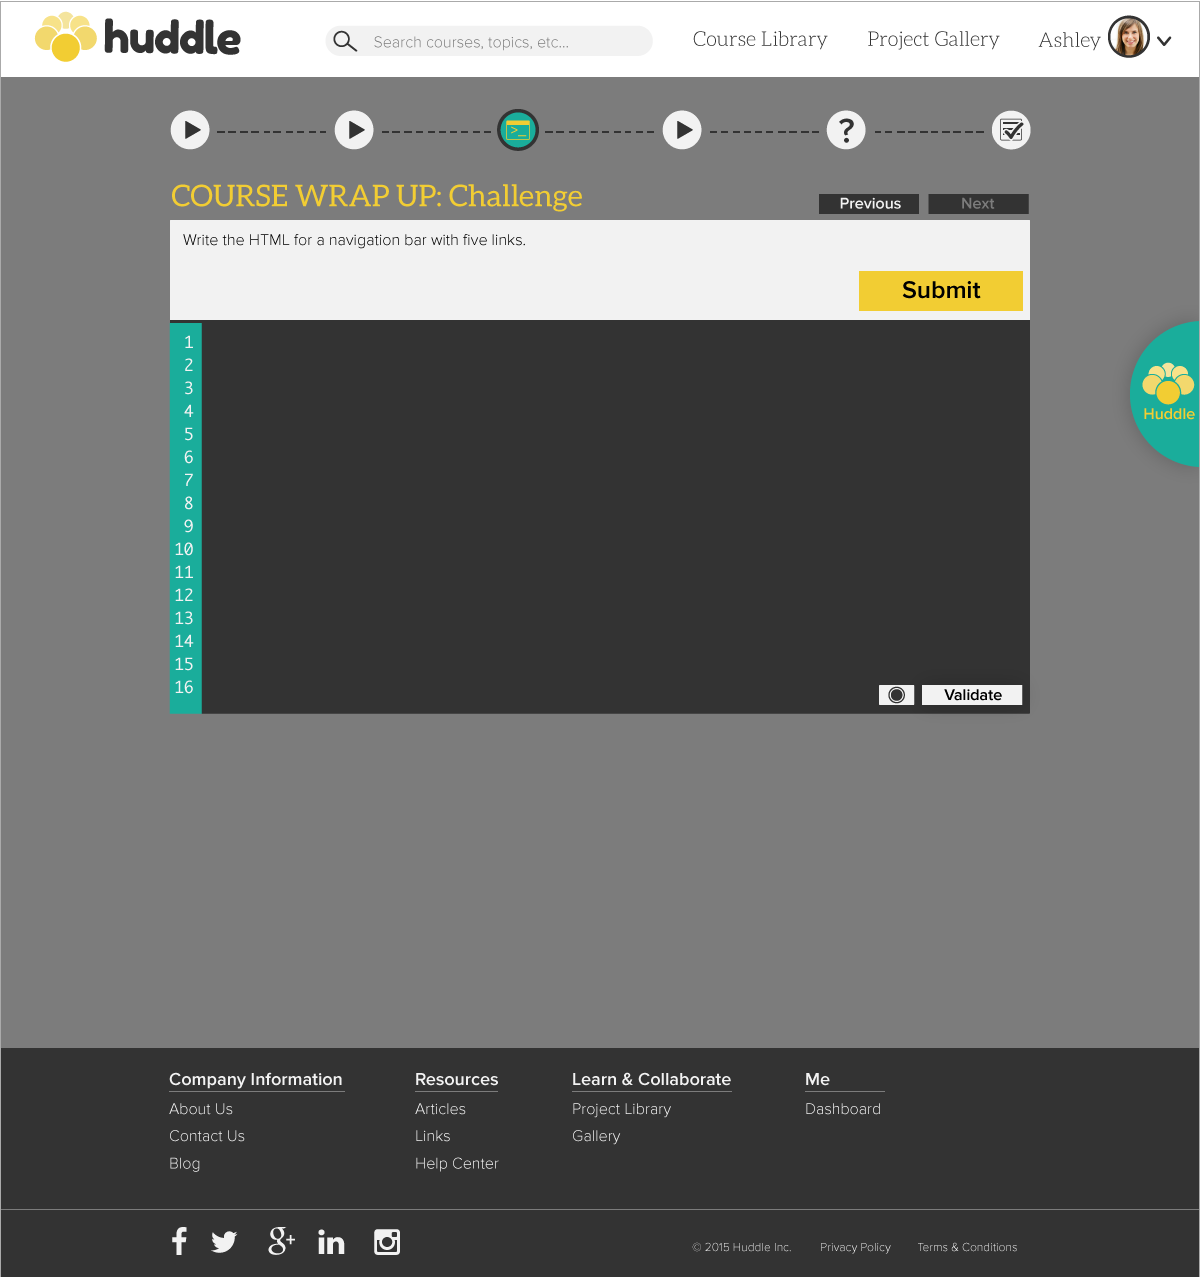Viewport: 1200px width, 1277px height.
Task: Open the About Us footer link
Action: pyautogui.click(x=201, y=1109)
